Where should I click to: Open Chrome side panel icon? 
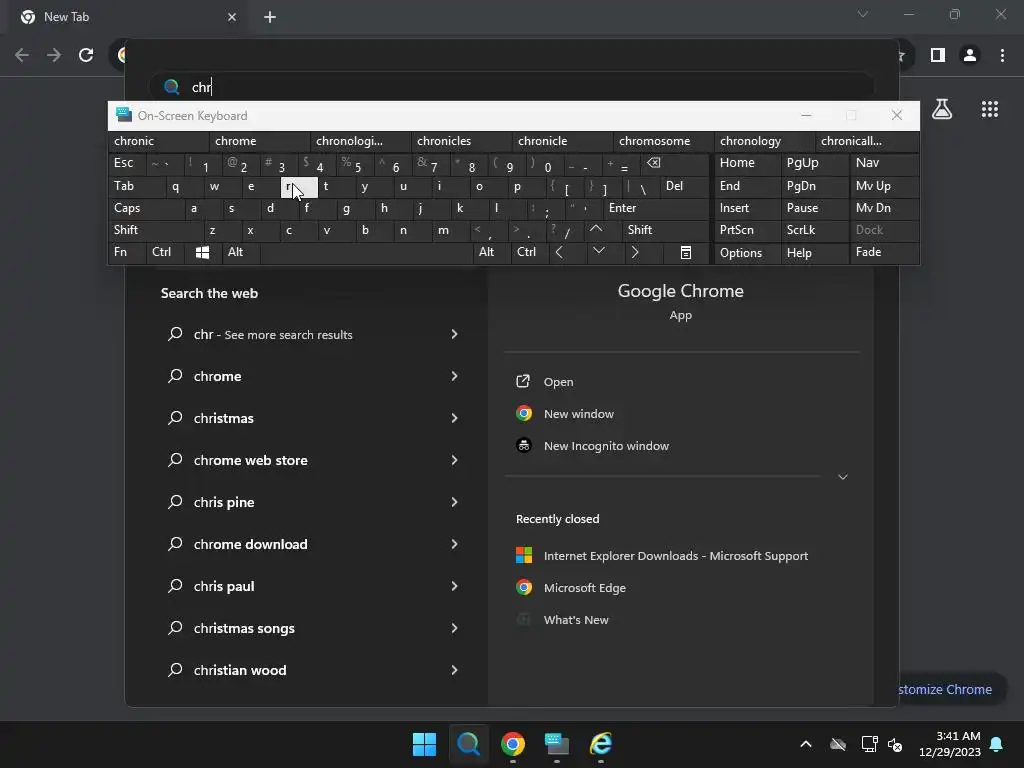(938, 55)
